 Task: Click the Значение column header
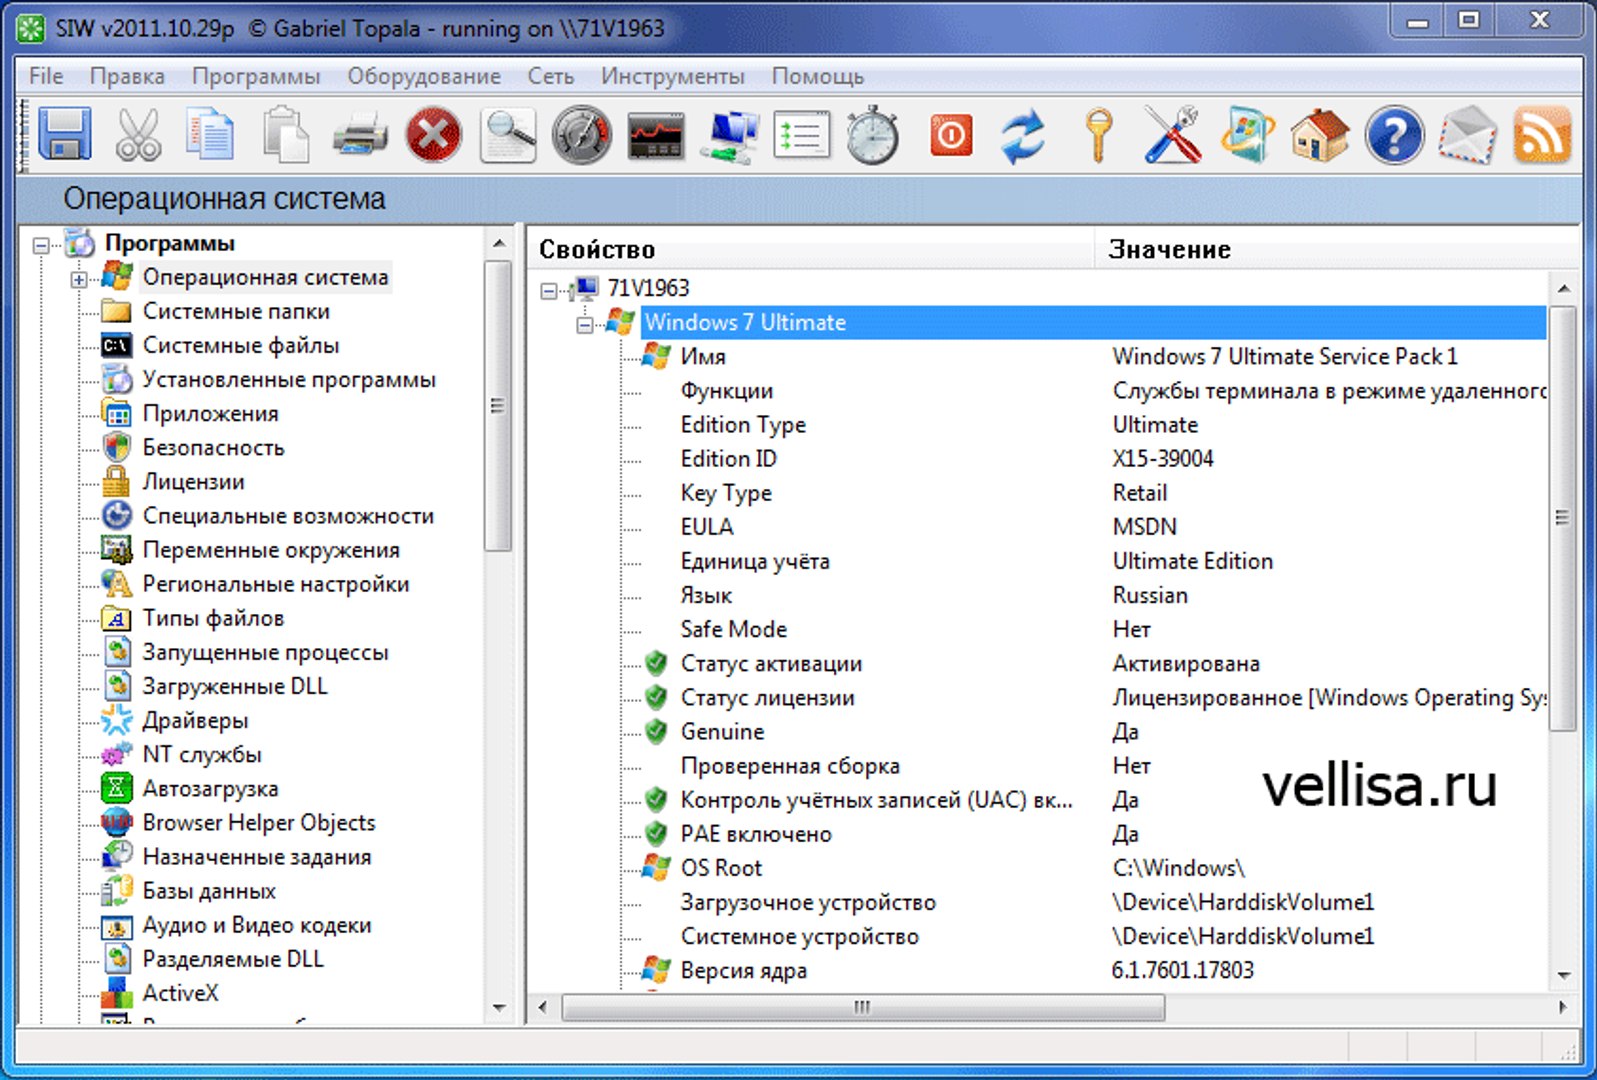pos(1338,249)
